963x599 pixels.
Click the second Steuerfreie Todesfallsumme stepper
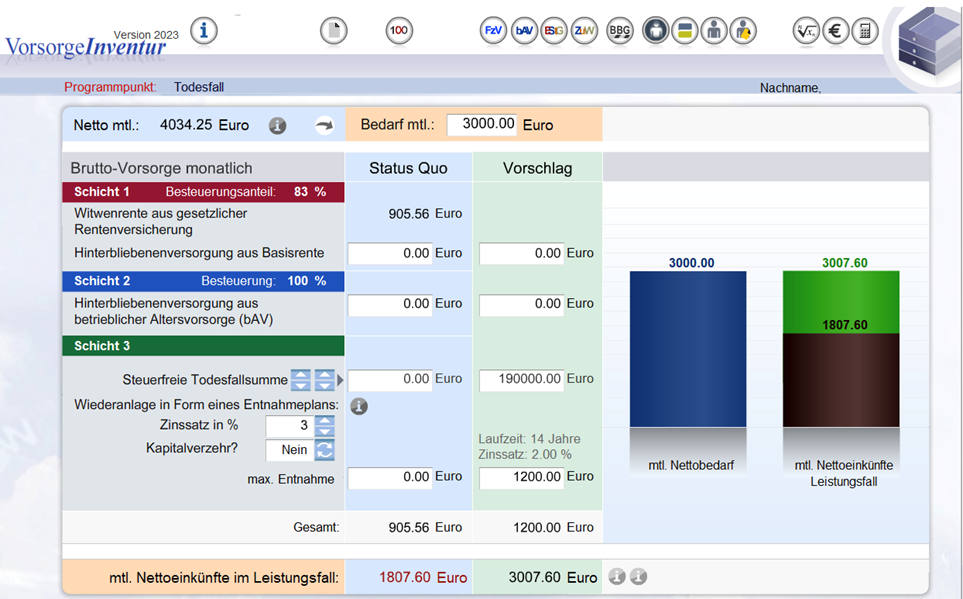pyautogui.click(x=325, y=380)
